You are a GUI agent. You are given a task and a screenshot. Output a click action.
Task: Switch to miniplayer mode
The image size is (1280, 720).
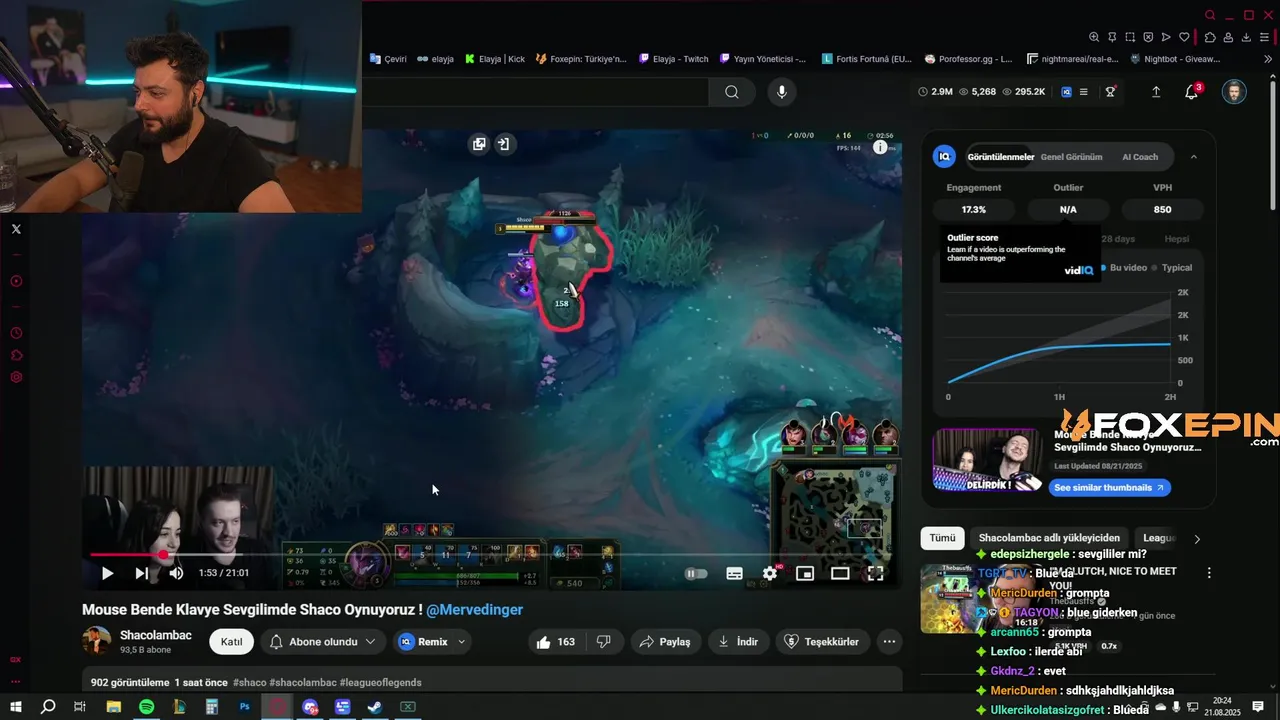804,573
